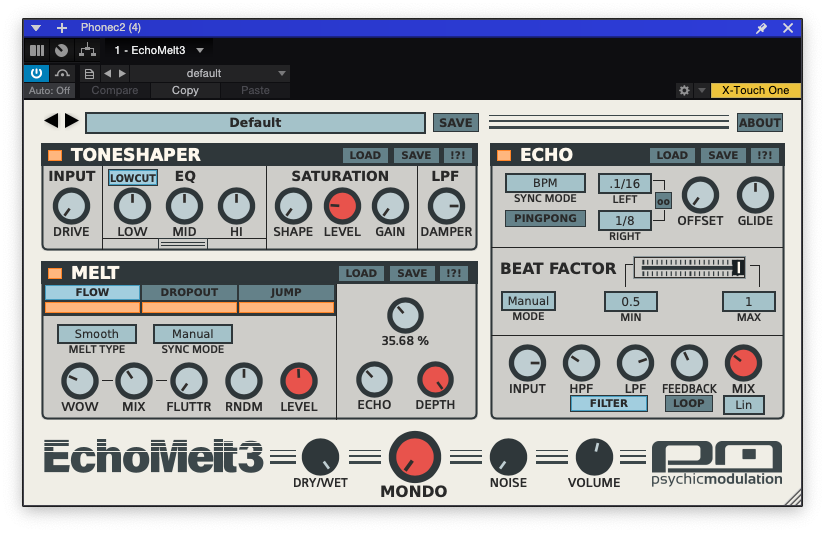825x533 pixels.
Task: Click the sidechain curve icon
Action: [x=63, y=73]
